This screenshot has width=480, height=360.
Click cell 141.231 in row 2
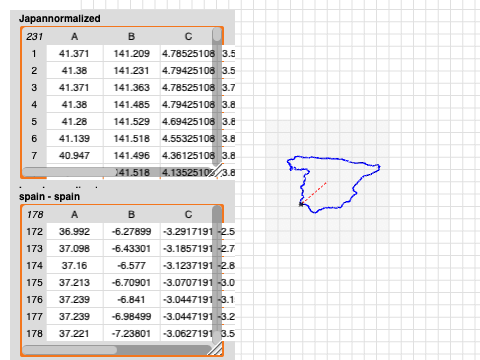[132, 71]
